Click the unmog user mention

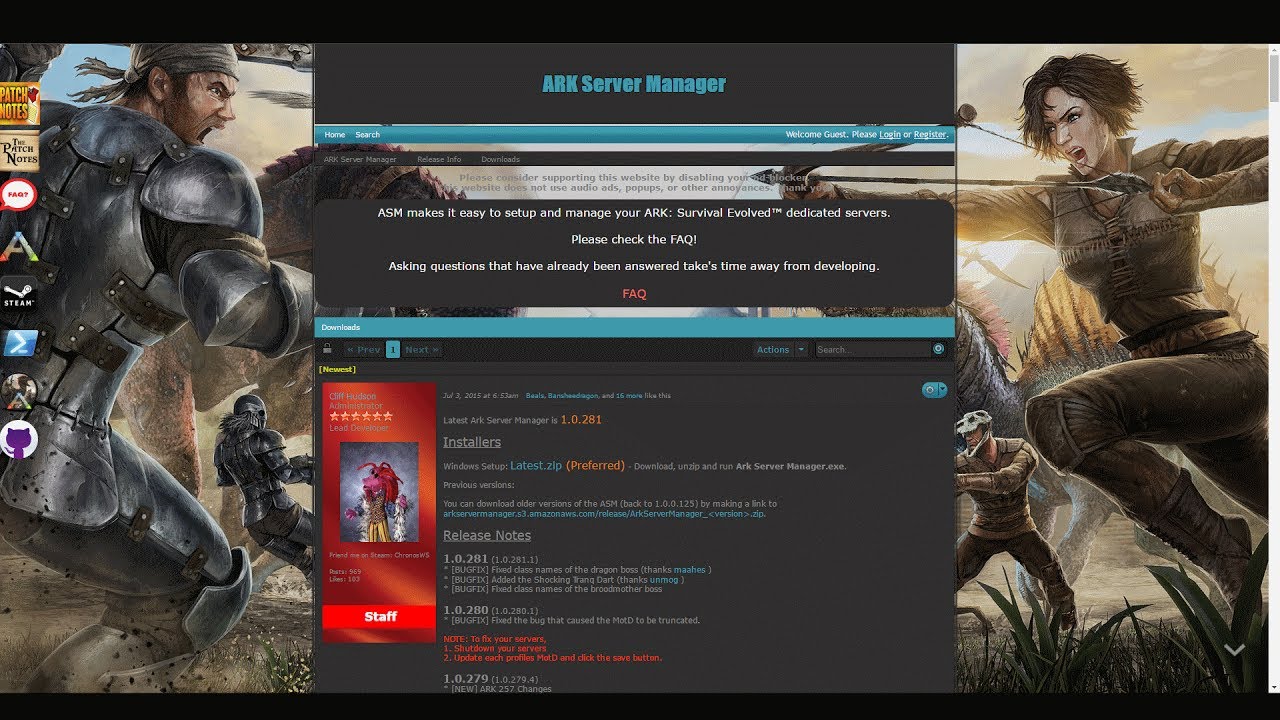pyautogui.click(x=664, y=580)
